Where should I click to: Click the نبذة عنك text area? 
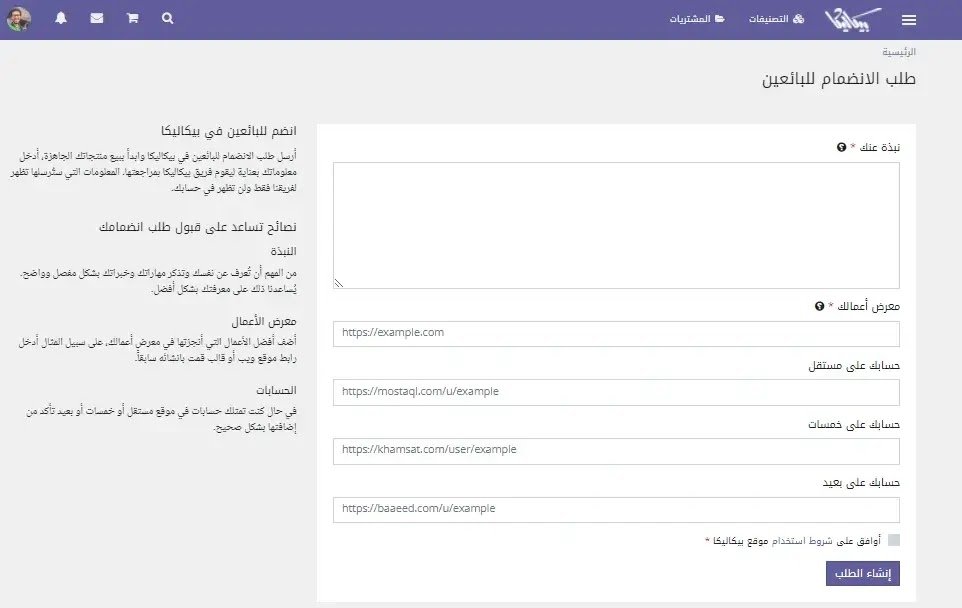click(616, 225)
